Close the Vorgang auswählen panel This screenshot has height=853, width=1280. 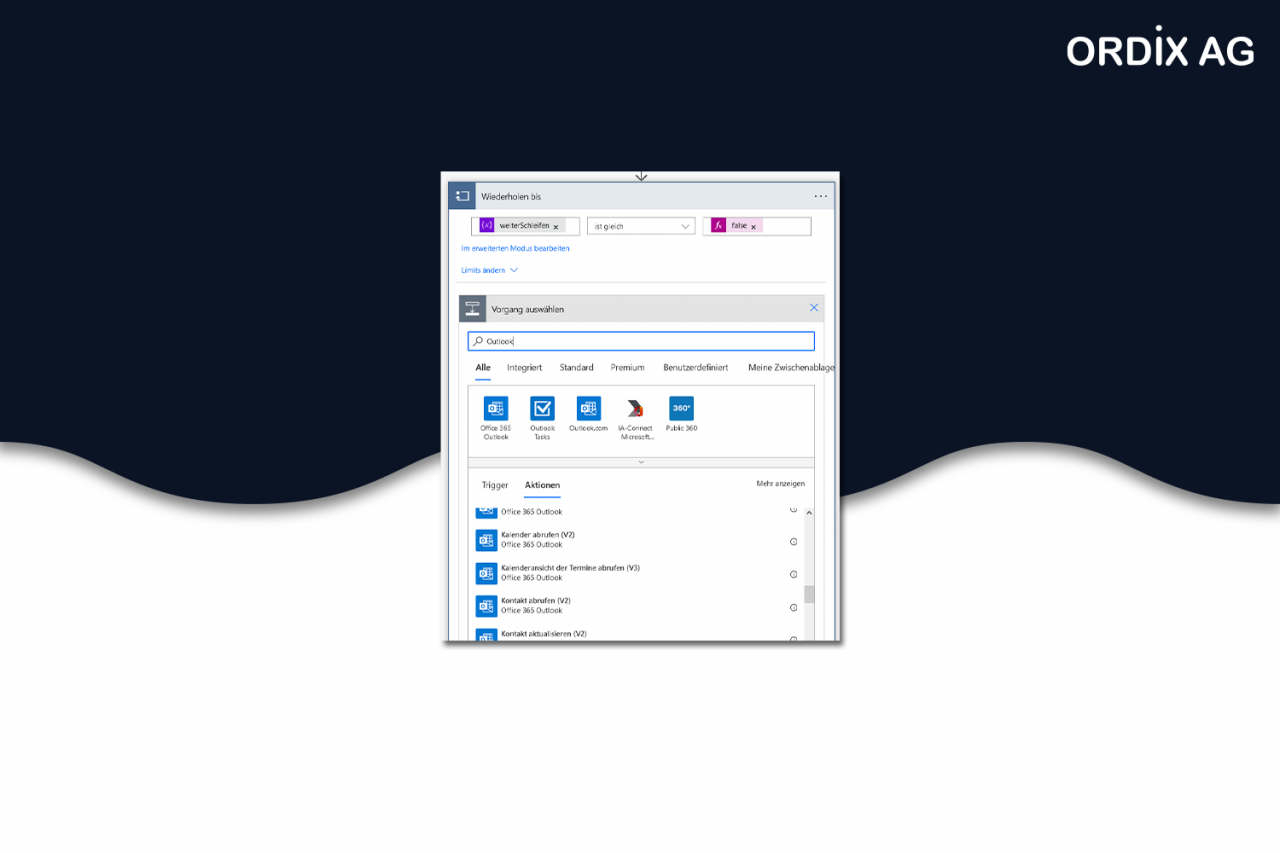pyautogui.click(x=814, y=308)
